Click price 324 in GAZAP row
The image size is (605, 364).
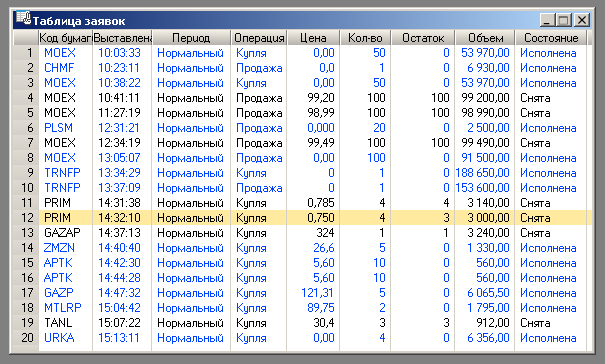tap(325, 233)
